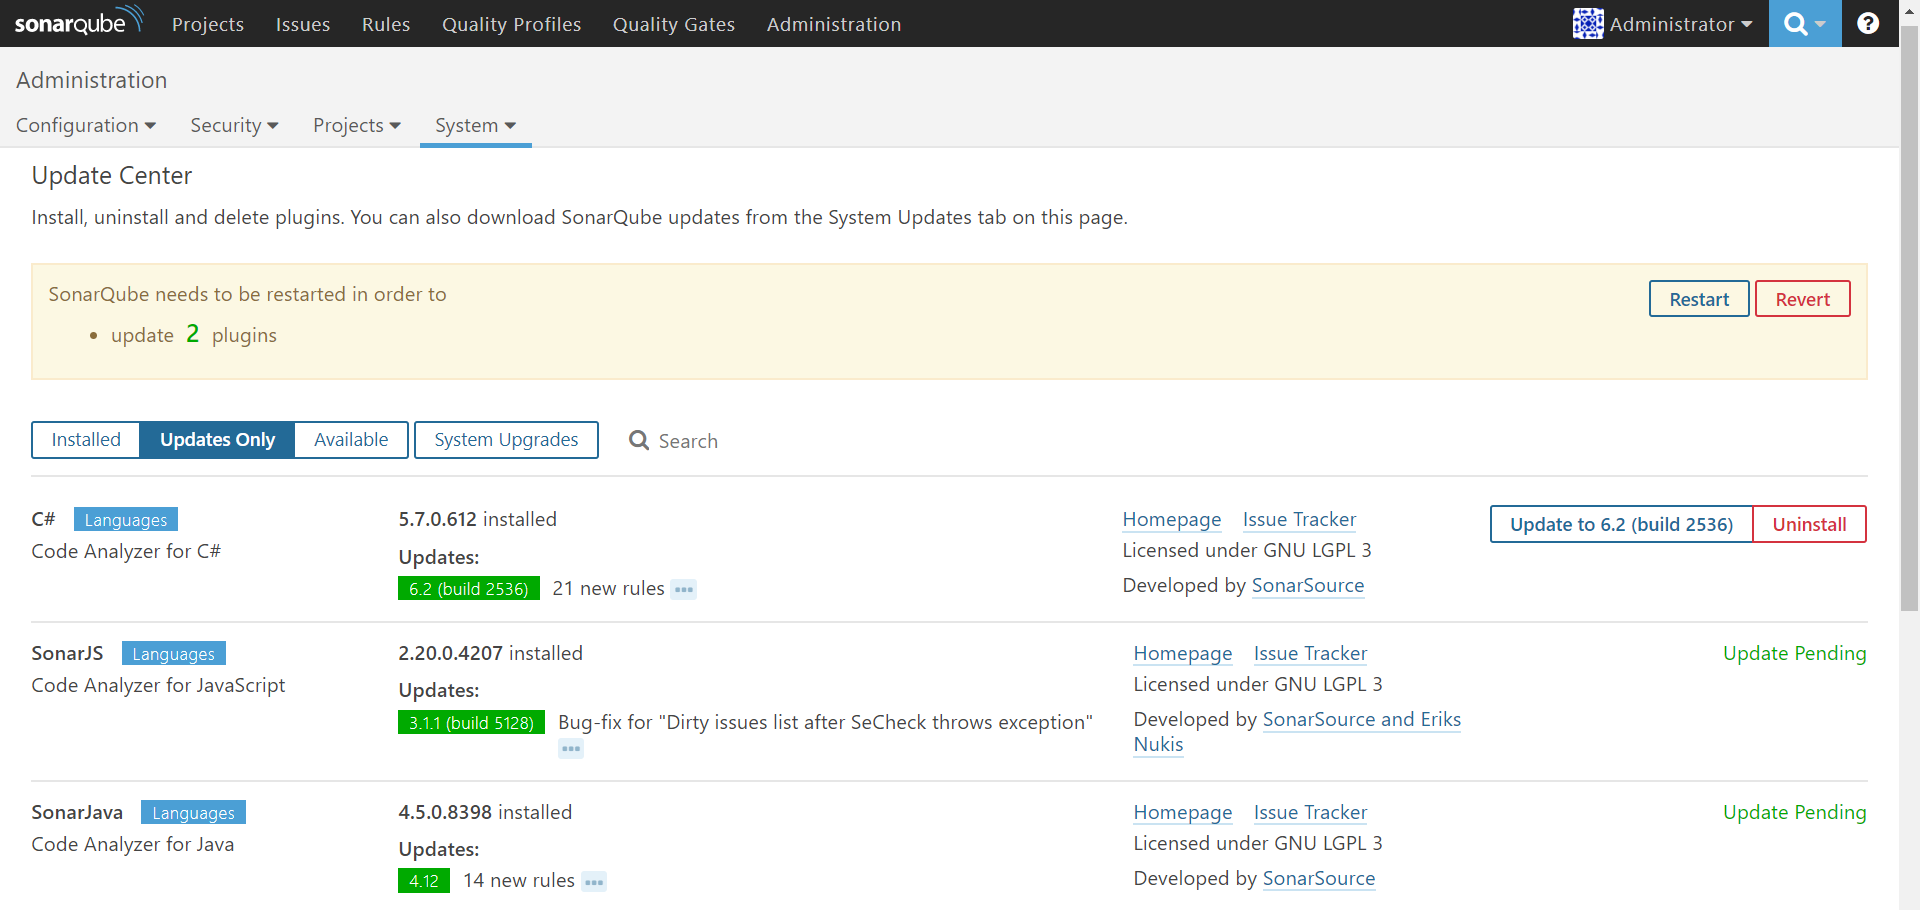Click 'Code Analyzer for JavaScript' description

point(158,685)
